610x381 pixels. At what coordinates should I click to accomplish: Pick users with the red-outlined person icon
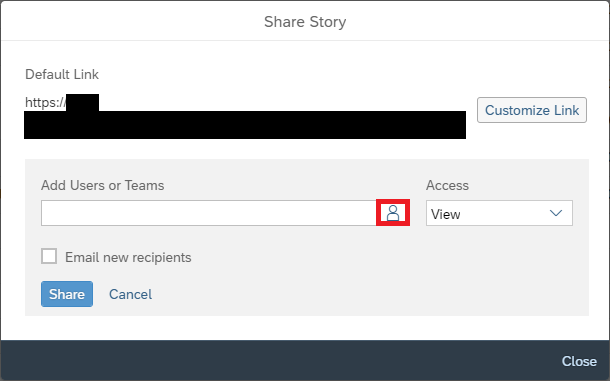click(393, 213)
